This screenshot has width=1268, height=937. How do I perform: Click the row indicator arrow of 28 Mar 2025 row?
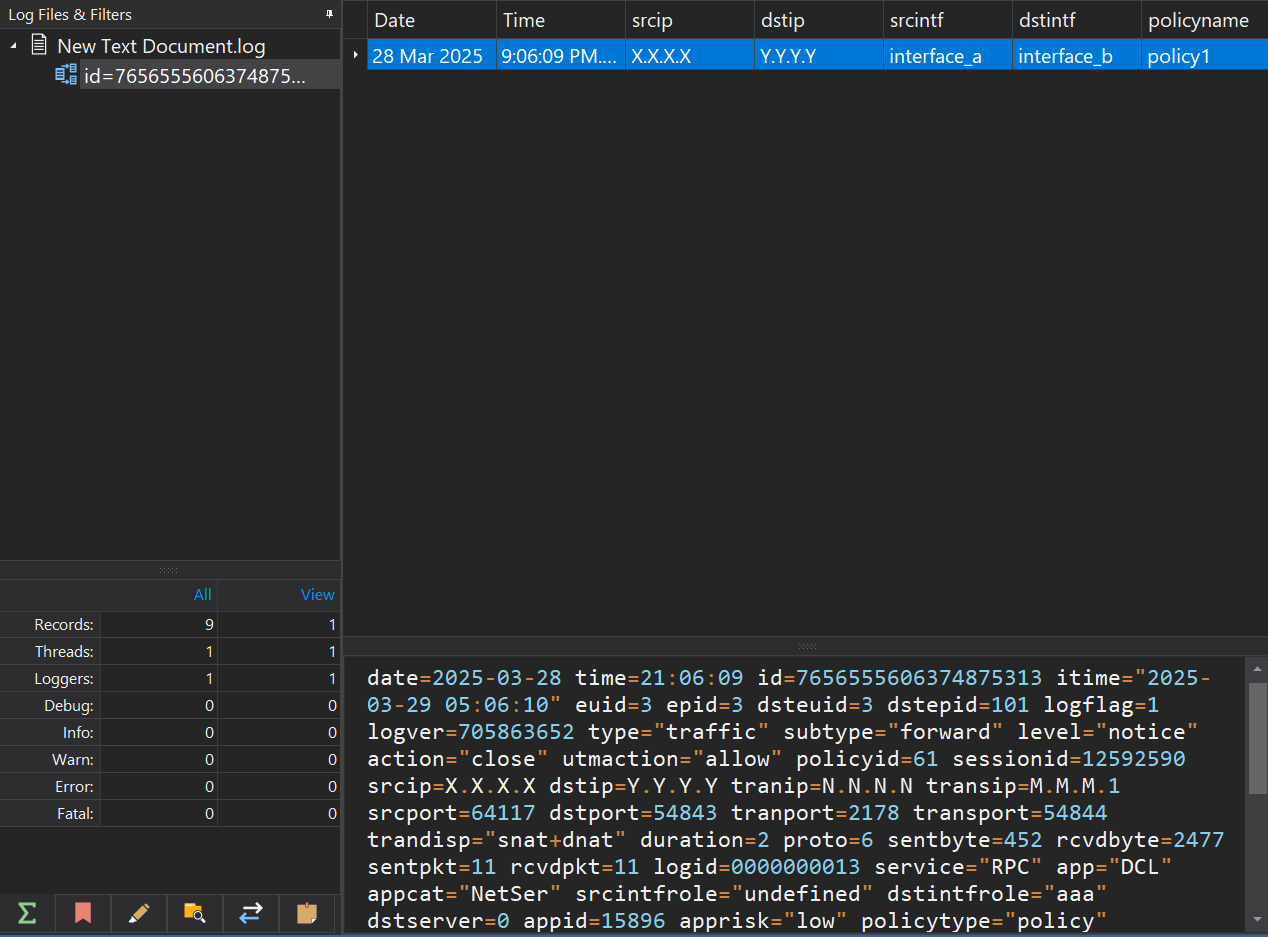pos(355,55)
